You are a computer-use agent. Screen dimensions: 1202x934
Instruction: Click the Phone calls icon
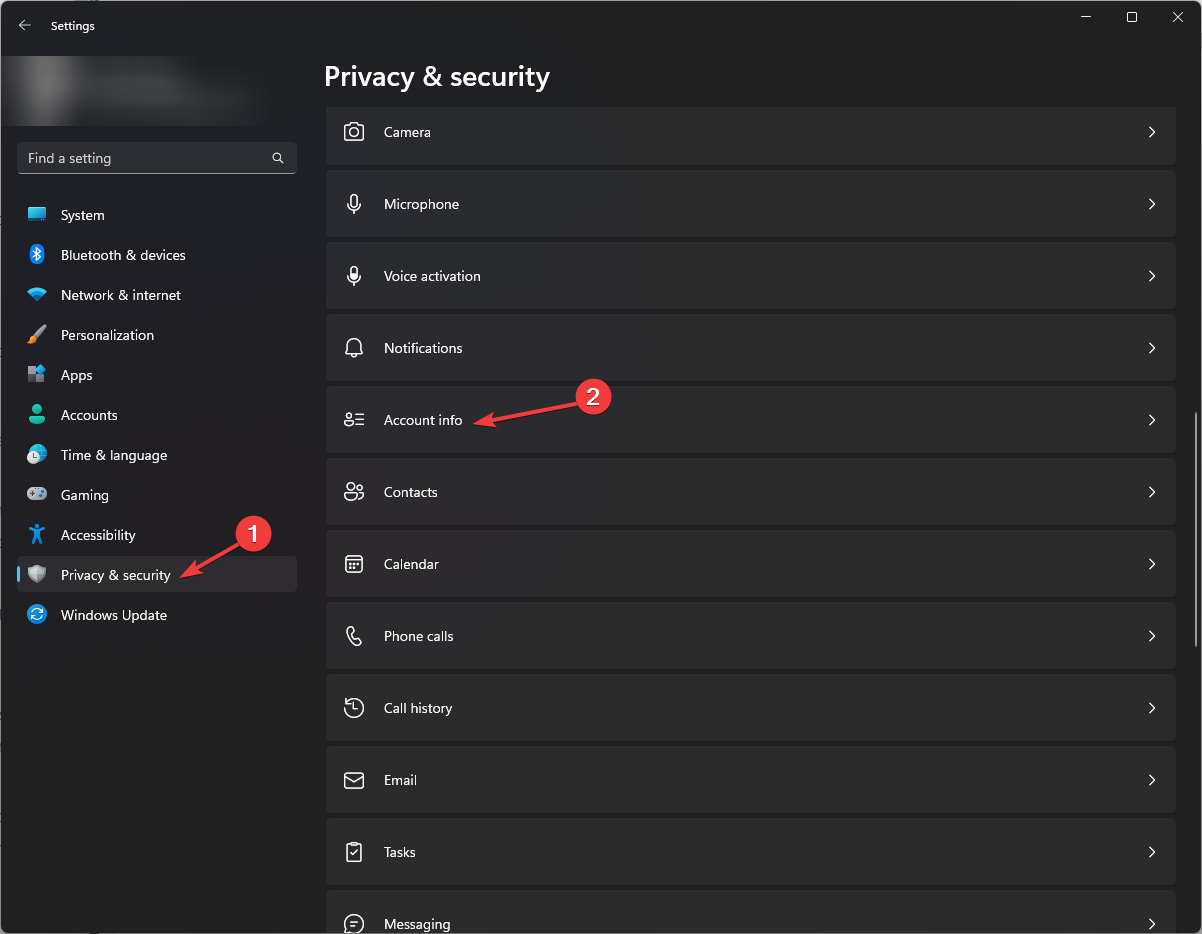click(354, 635)
